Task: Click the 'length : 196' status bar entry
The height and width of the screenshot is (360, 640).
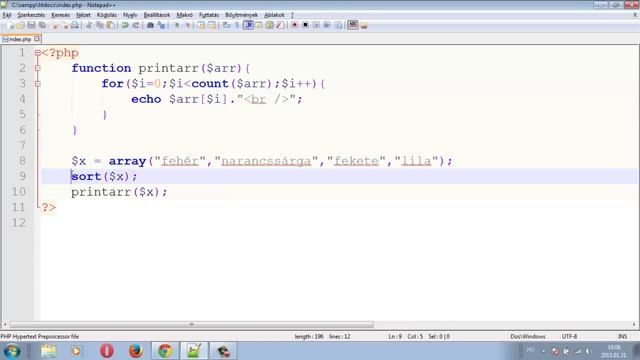Action: click(x=309, y=336)
